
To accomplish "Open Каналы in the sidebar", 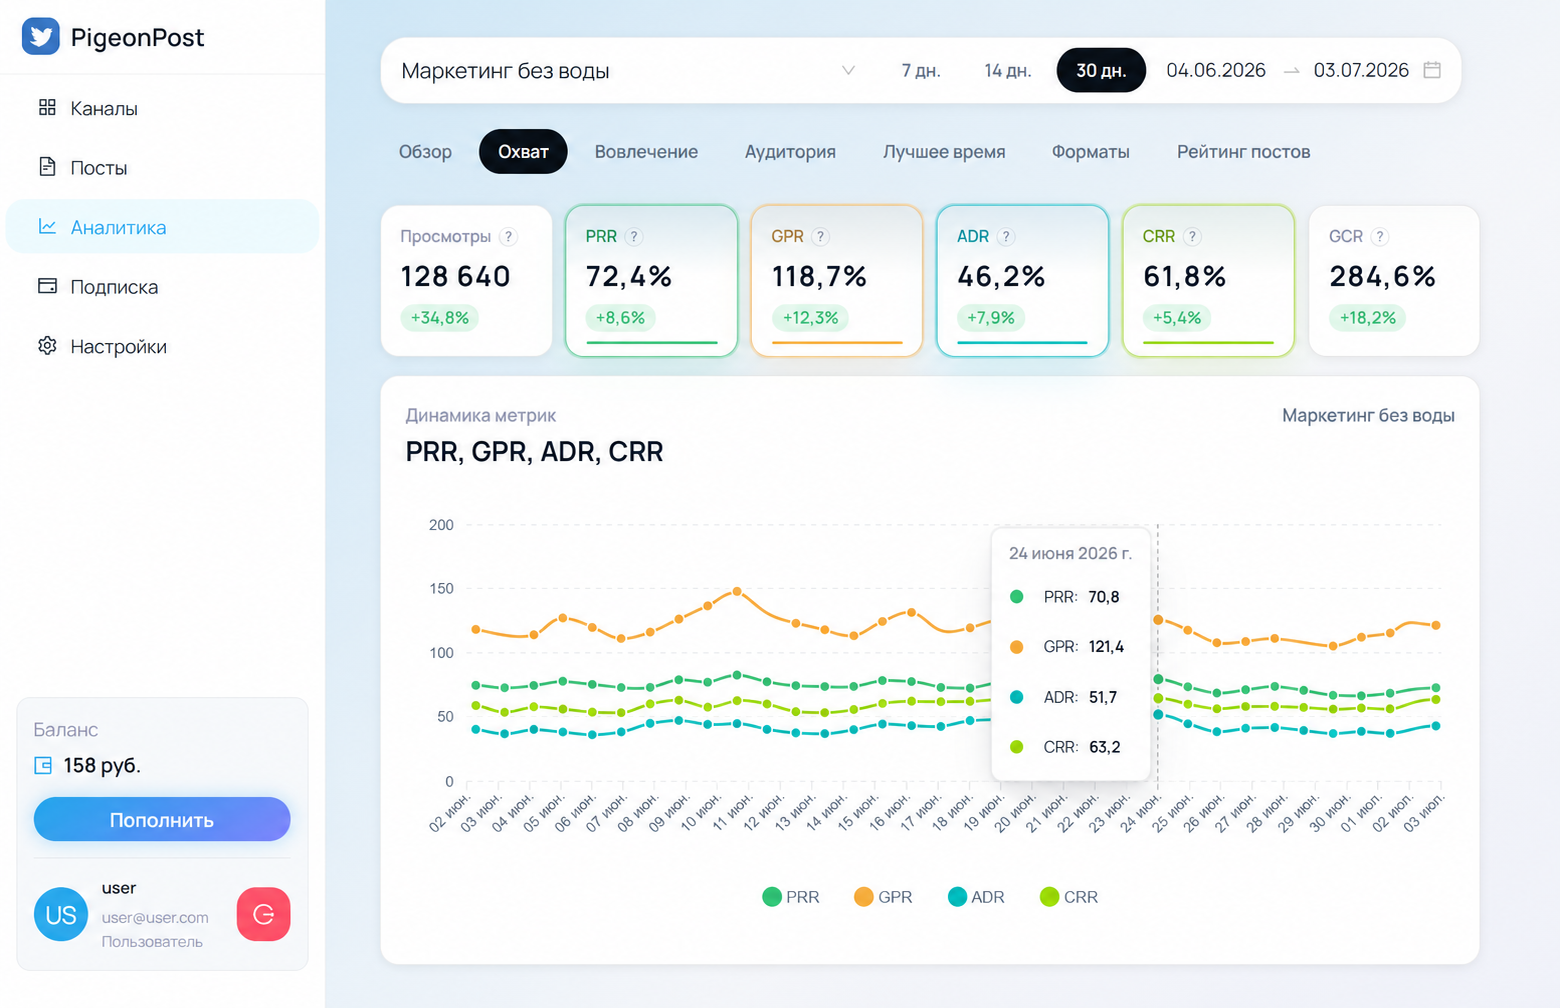I will click(162, 108).
